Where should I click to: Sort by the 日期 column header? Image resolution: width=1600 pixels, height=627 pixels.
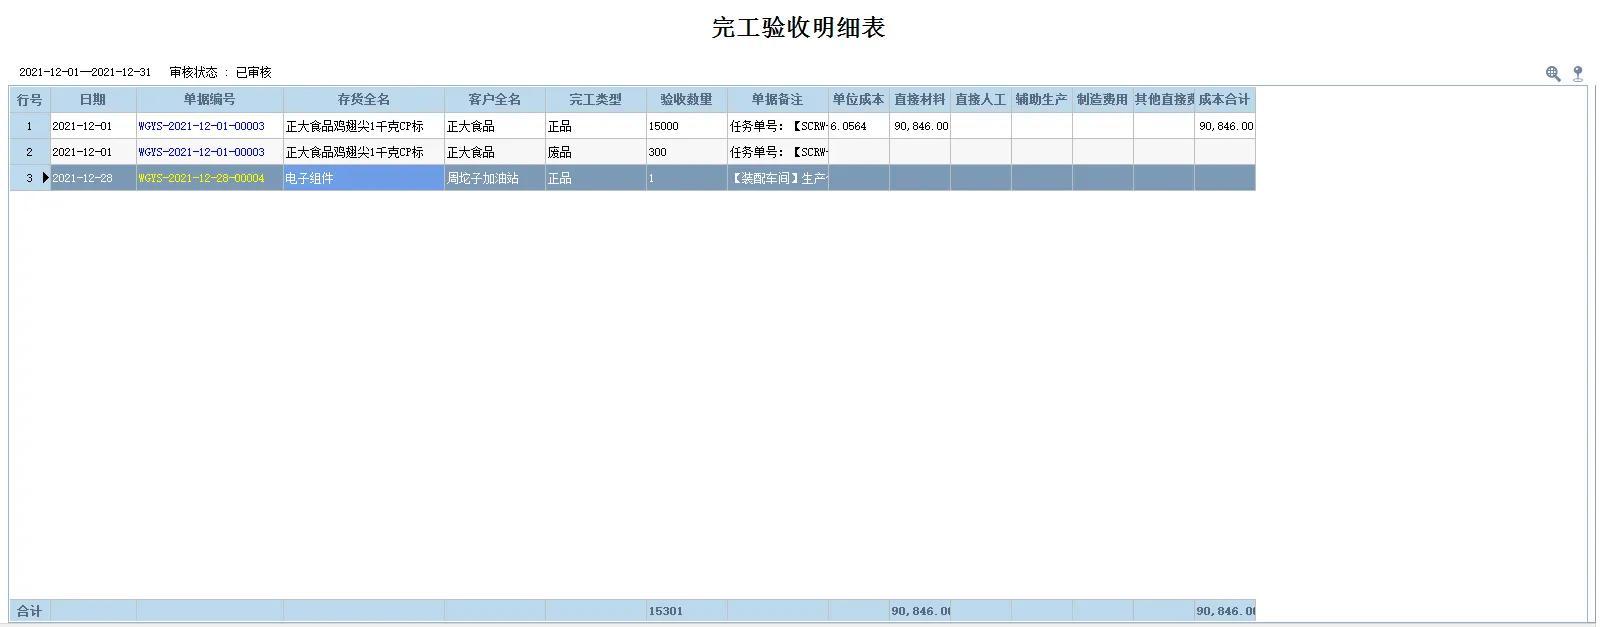[x=93, y=100]
